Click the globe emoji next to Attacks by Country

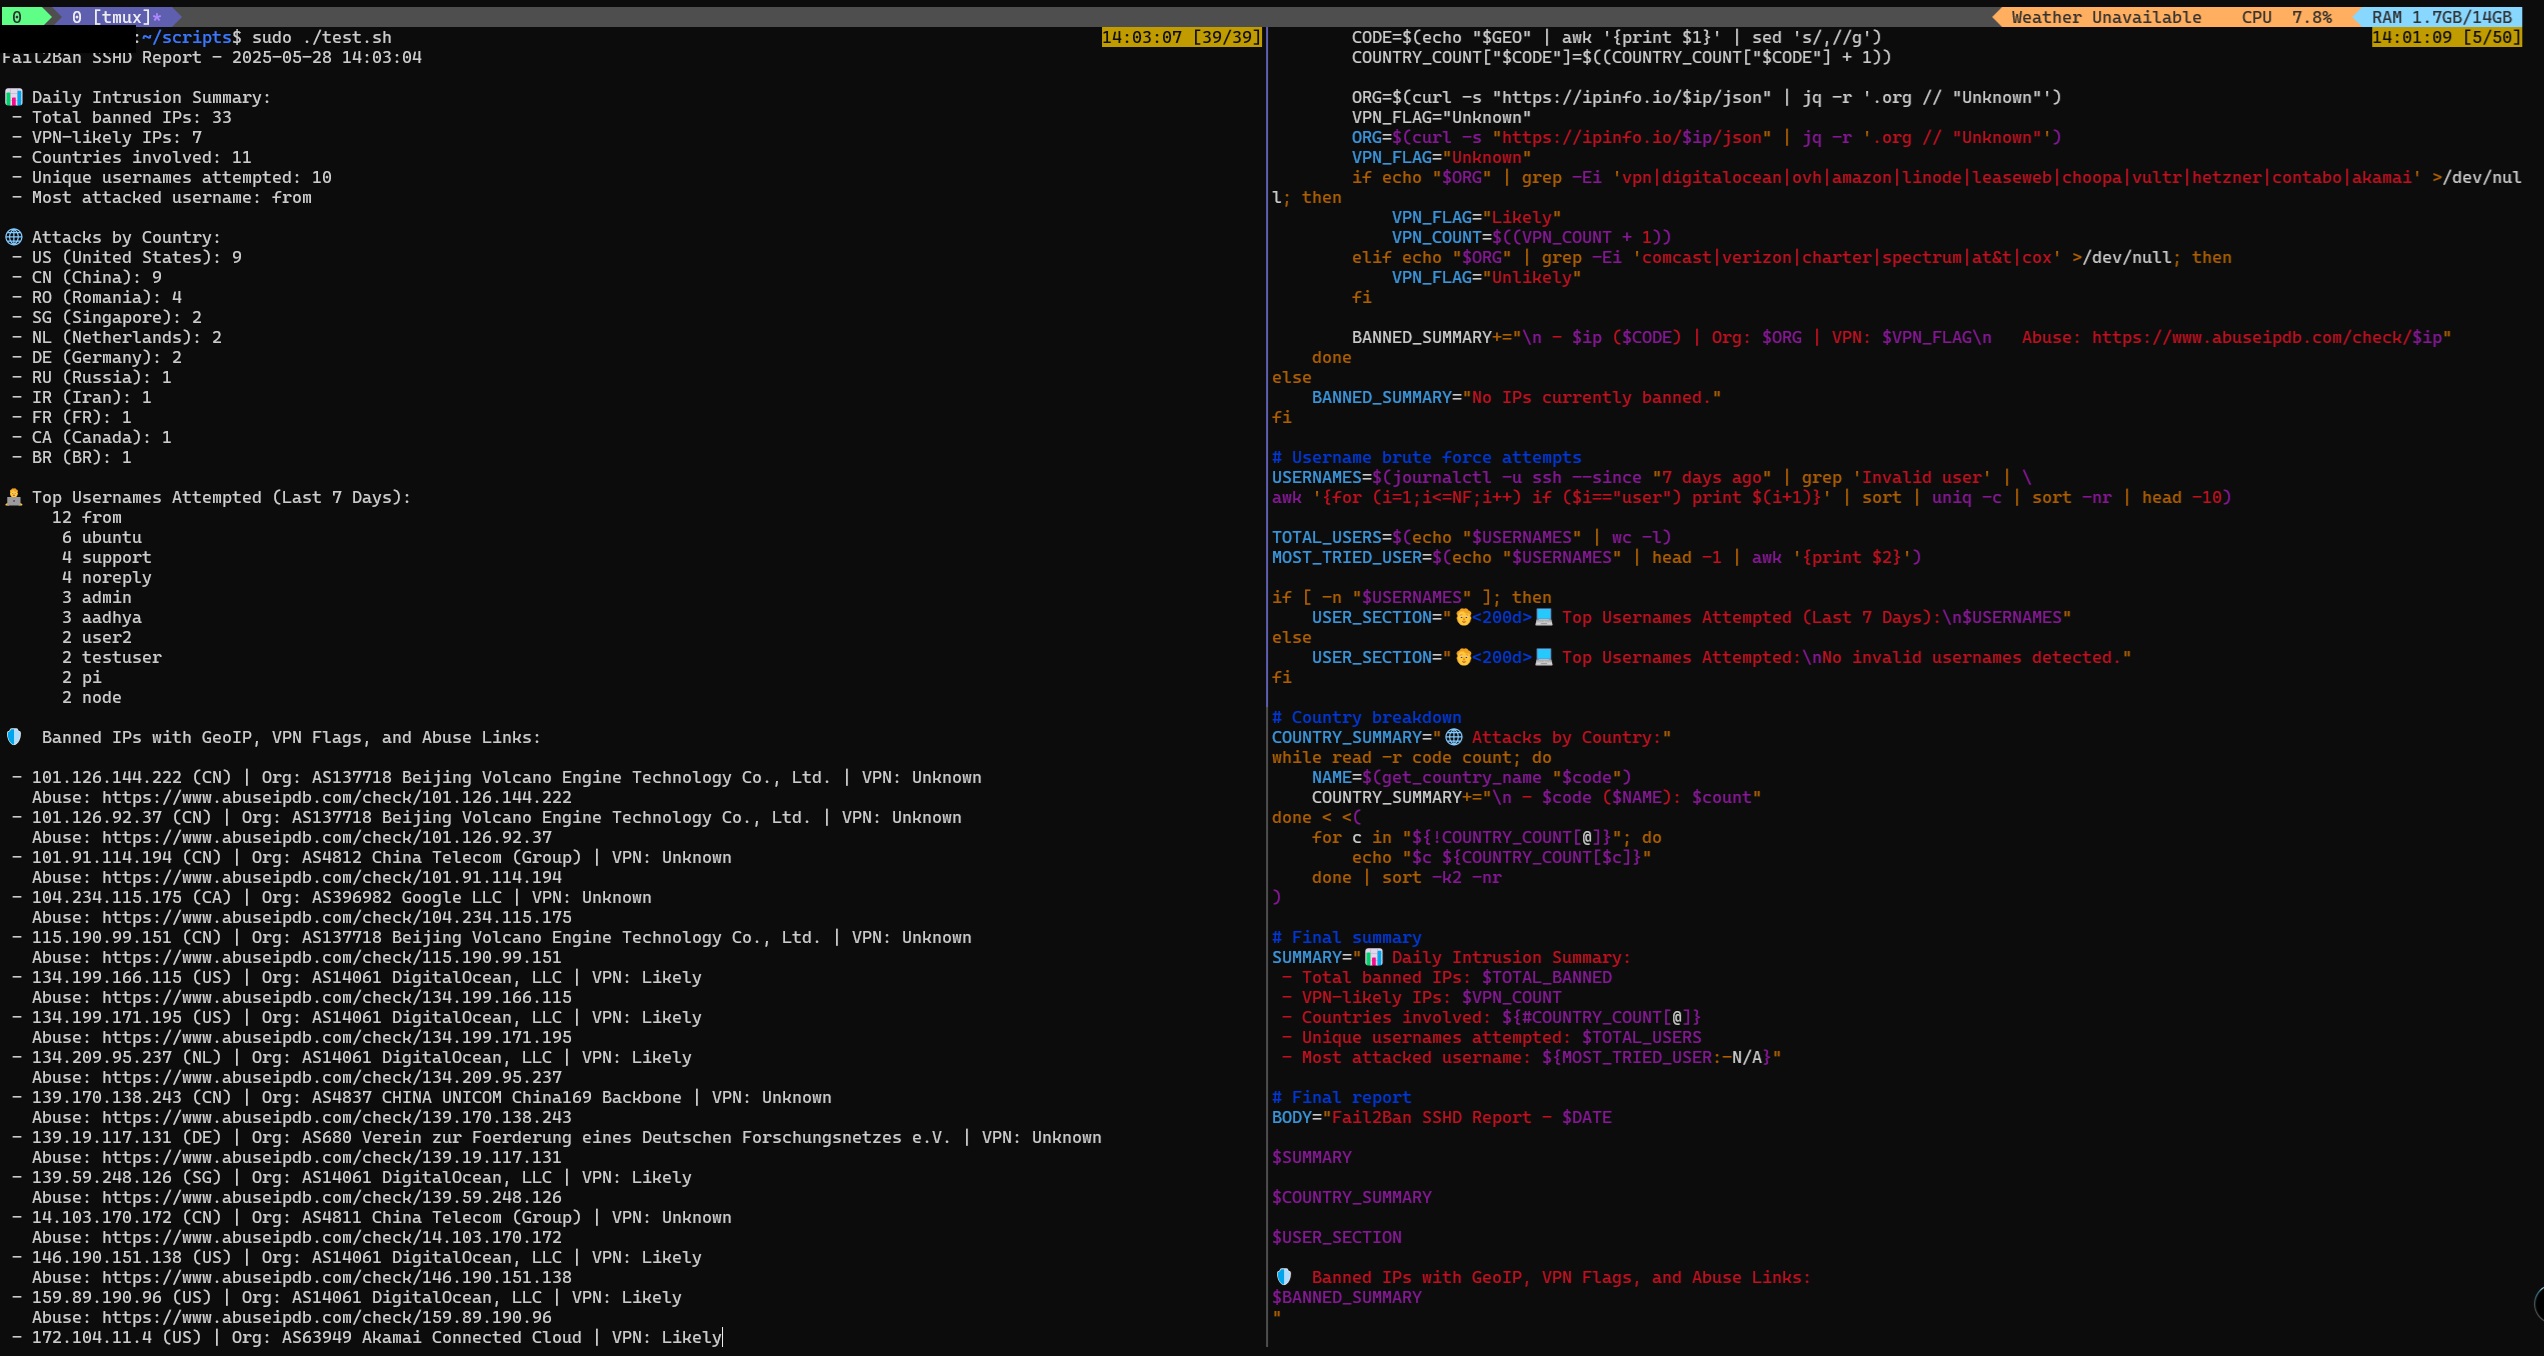13,237
